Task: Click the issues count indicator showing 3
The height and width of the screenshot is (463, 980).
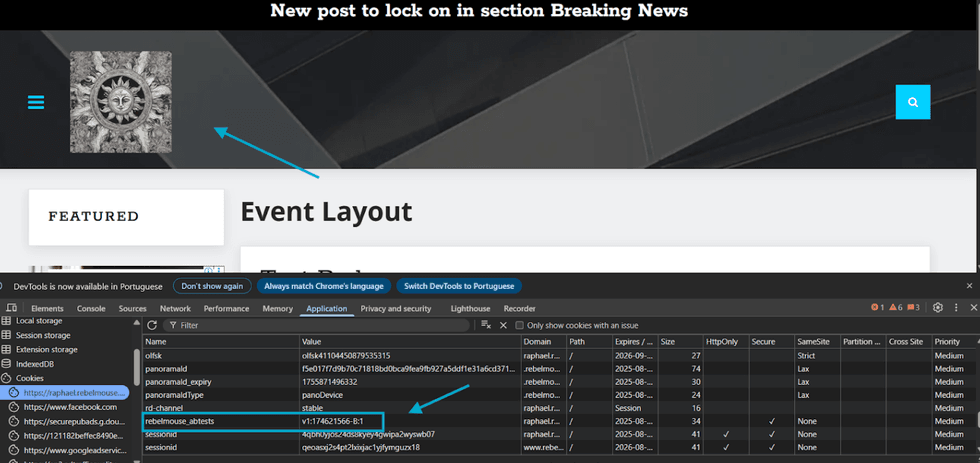Action: pos(913,307)
